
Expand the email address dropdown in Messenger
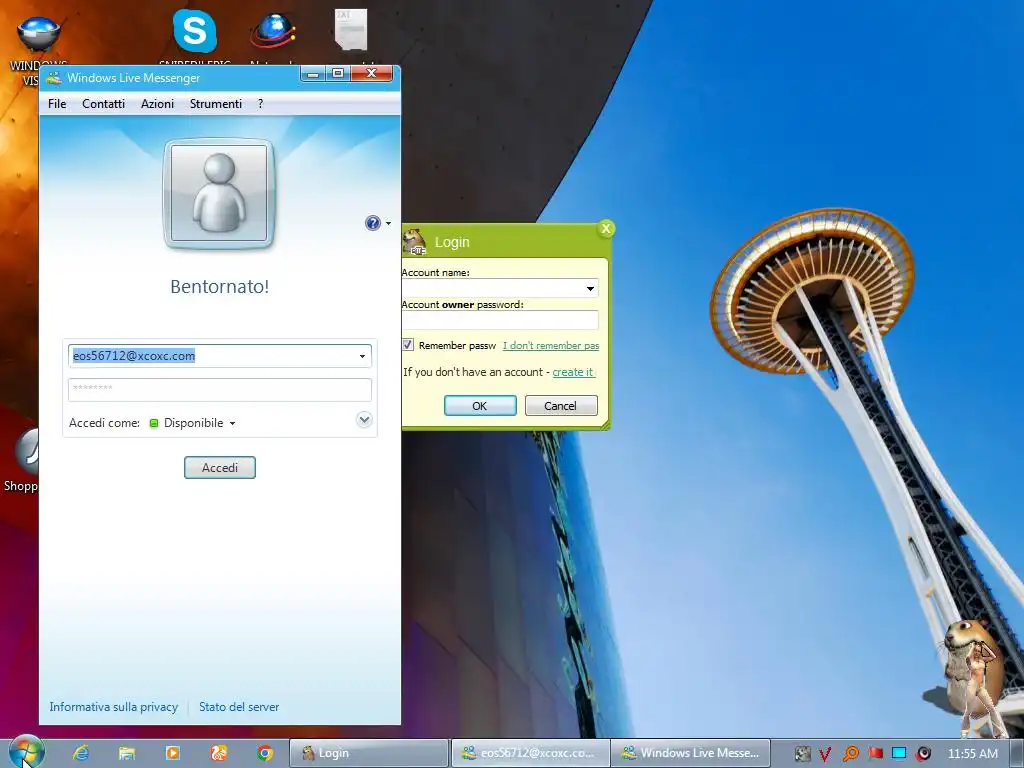click(362, 356)
